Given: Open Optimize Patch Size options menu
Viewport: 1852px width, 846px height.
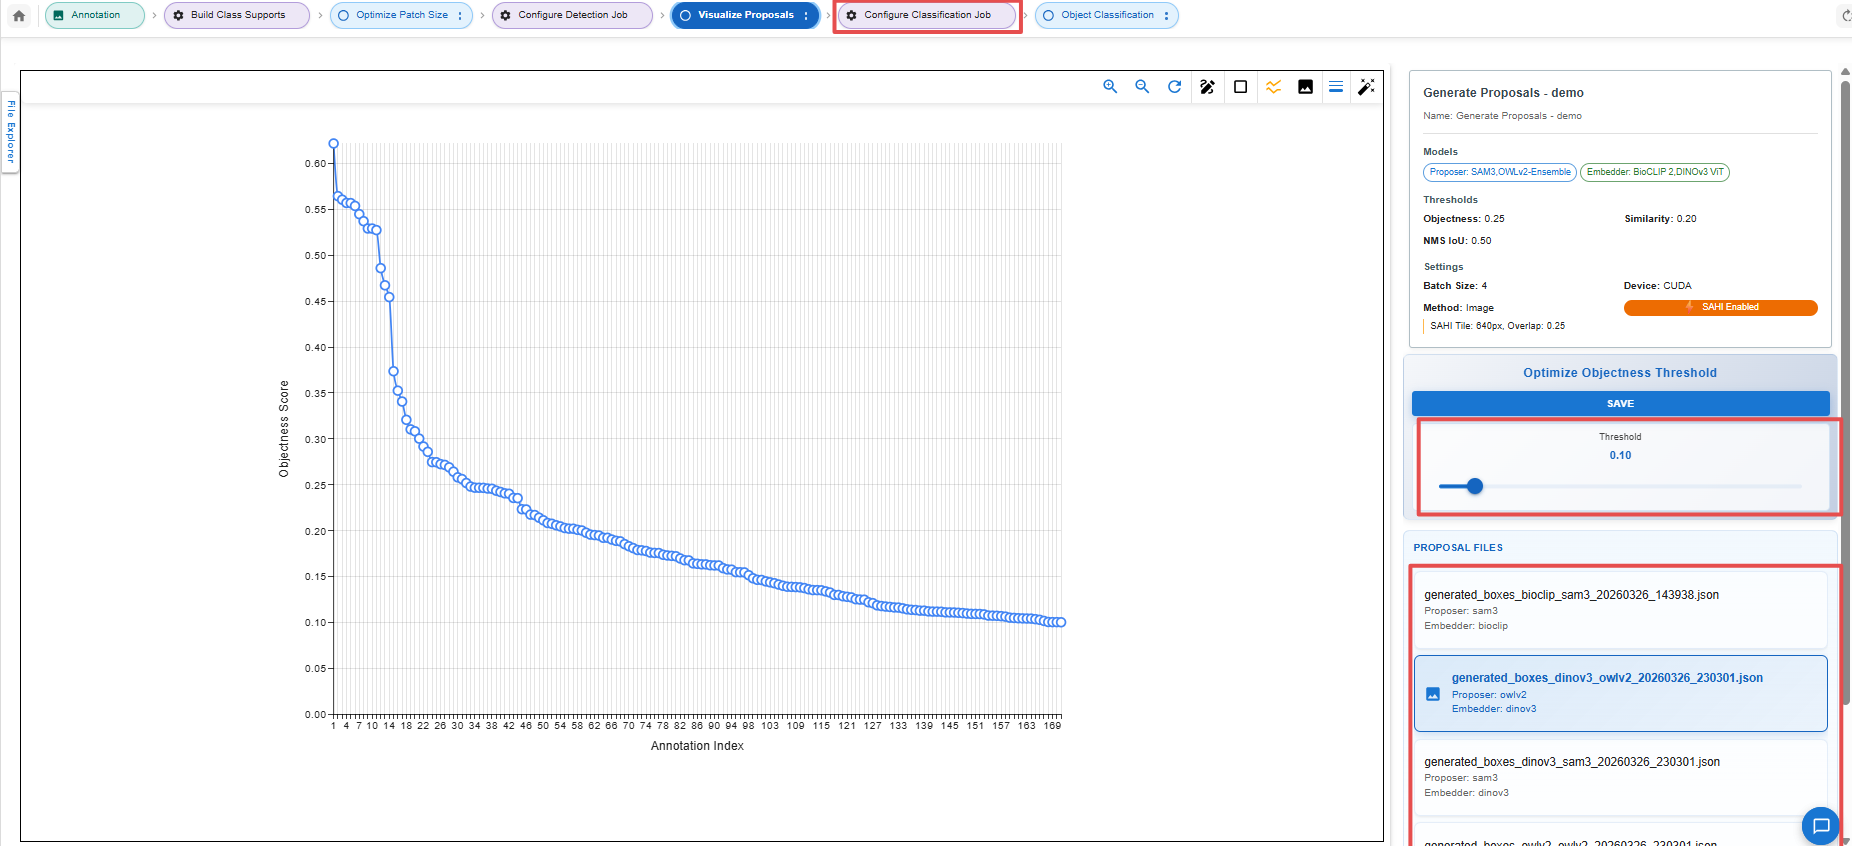Looking at the screenshot, I should [x=460, y=15].
